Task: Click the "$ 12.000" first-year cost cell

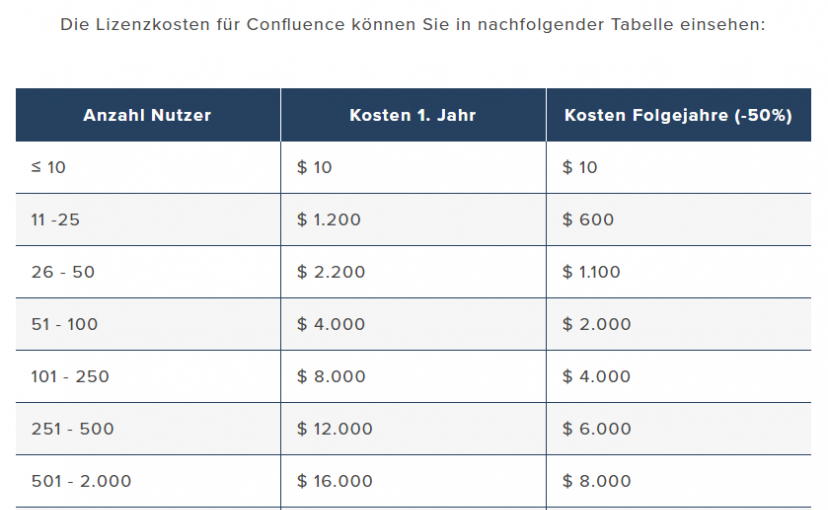Action: (335, 429)
